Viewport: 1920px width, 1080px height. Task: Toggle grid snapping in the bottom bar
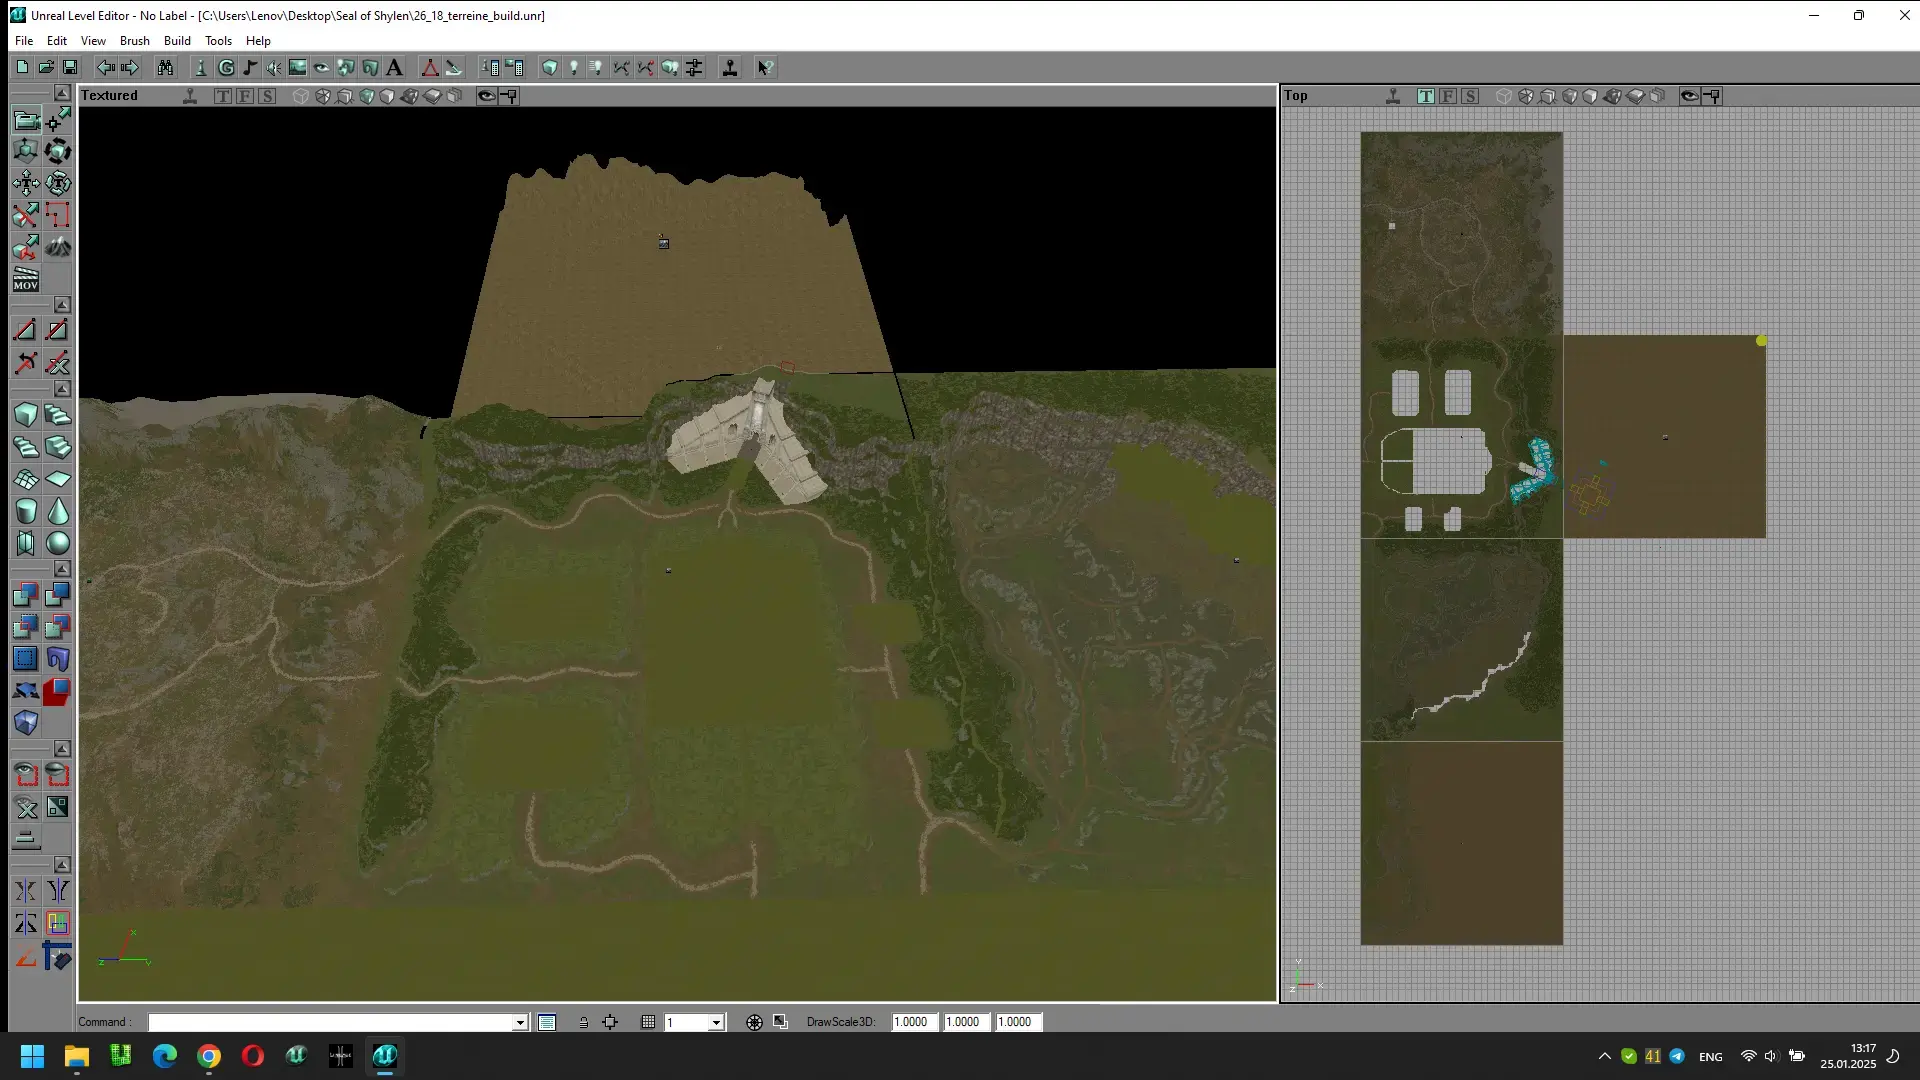coord(648,1022)
